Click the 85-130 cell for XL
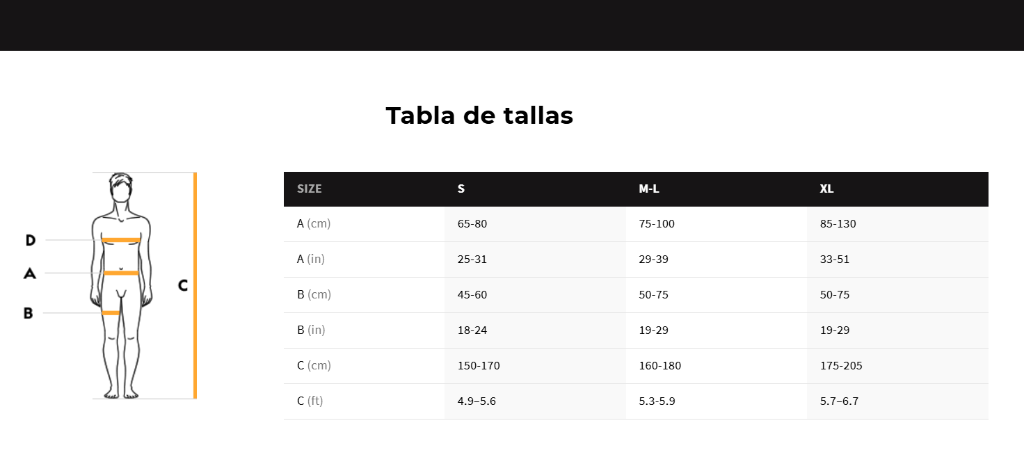The width and height of the screenshot is (1024, 471). [x=838, y=224]
